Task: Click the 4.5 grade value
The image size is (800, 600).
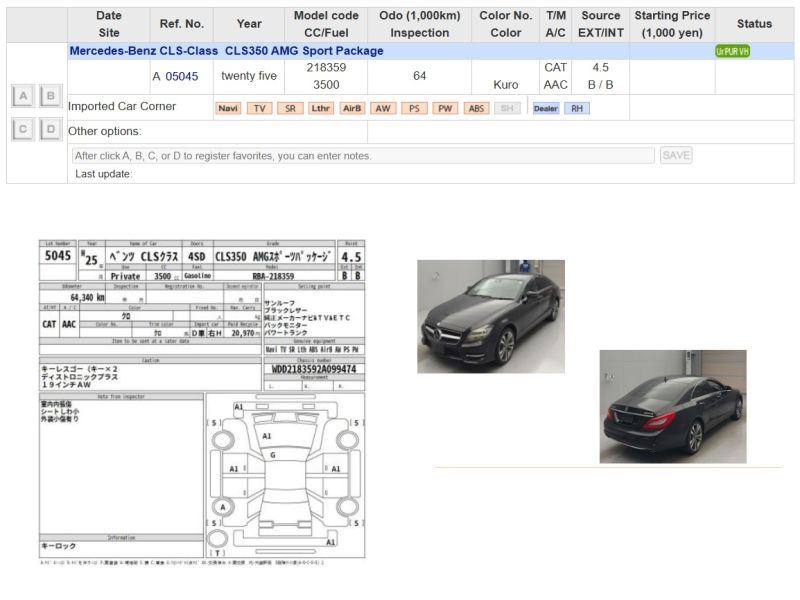Action: click(x=601, y=68)
